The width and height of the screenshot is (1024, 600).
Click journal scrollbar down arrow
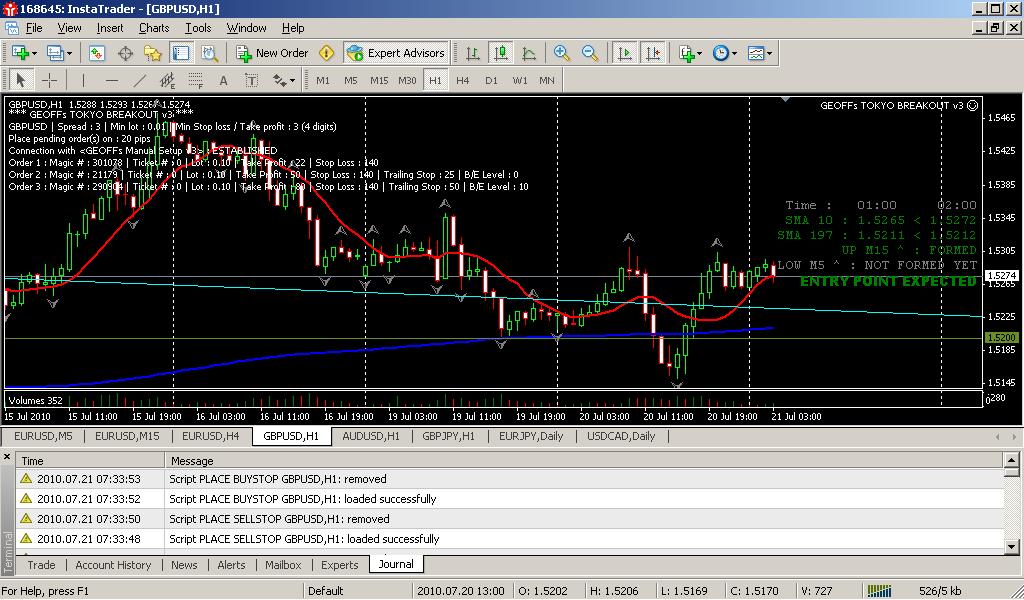1012,547
